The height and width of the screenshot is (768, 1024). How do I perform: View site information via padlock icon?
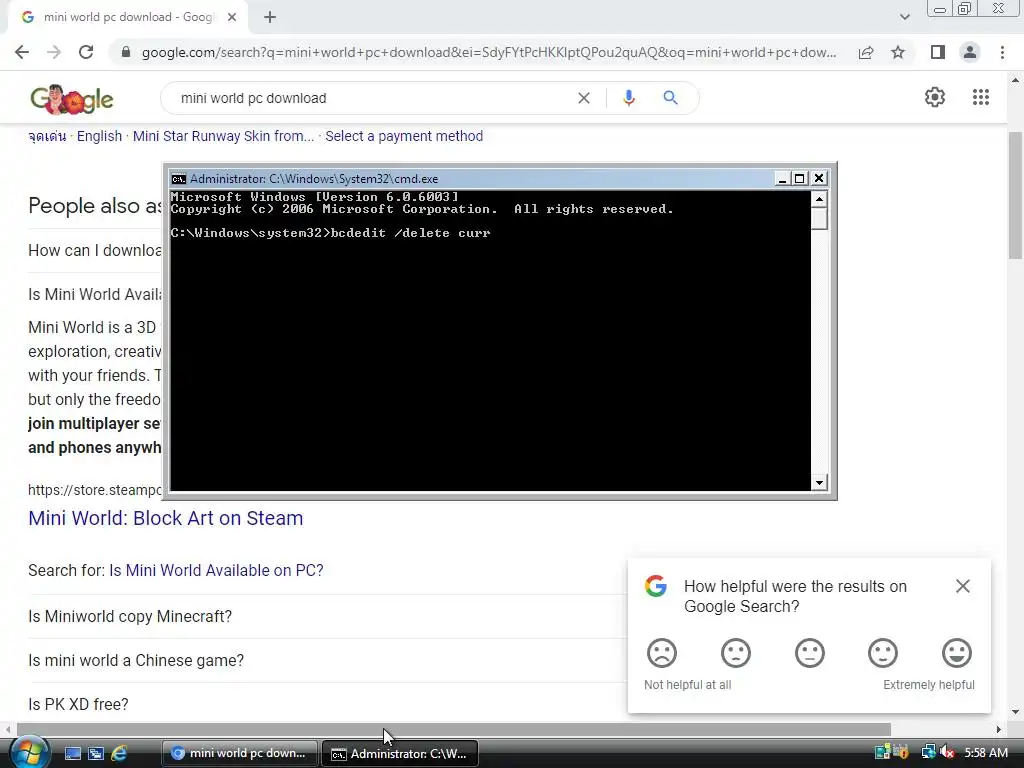tap(126, 52)
